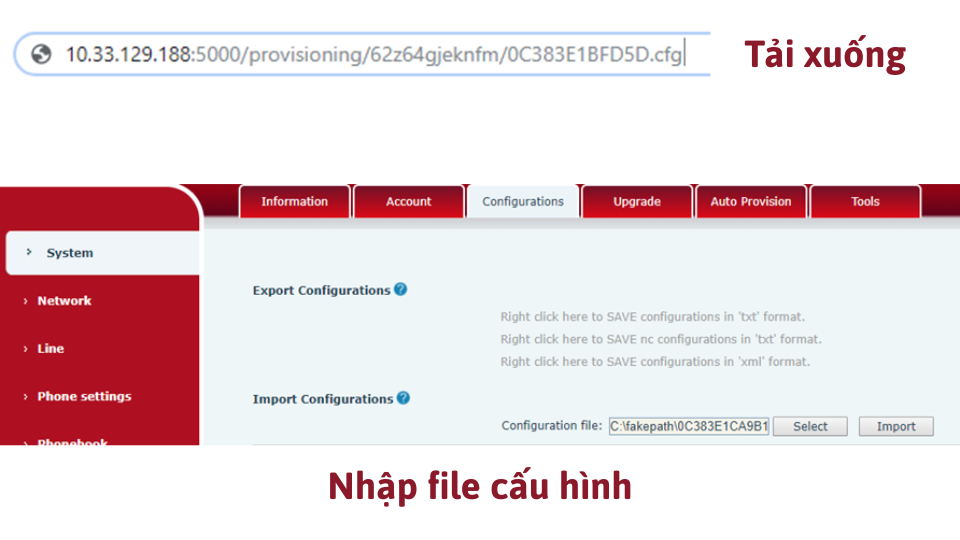Expand the System chevron arrow
Viewport: 960px width, 540px height.
tap(29, 252)
